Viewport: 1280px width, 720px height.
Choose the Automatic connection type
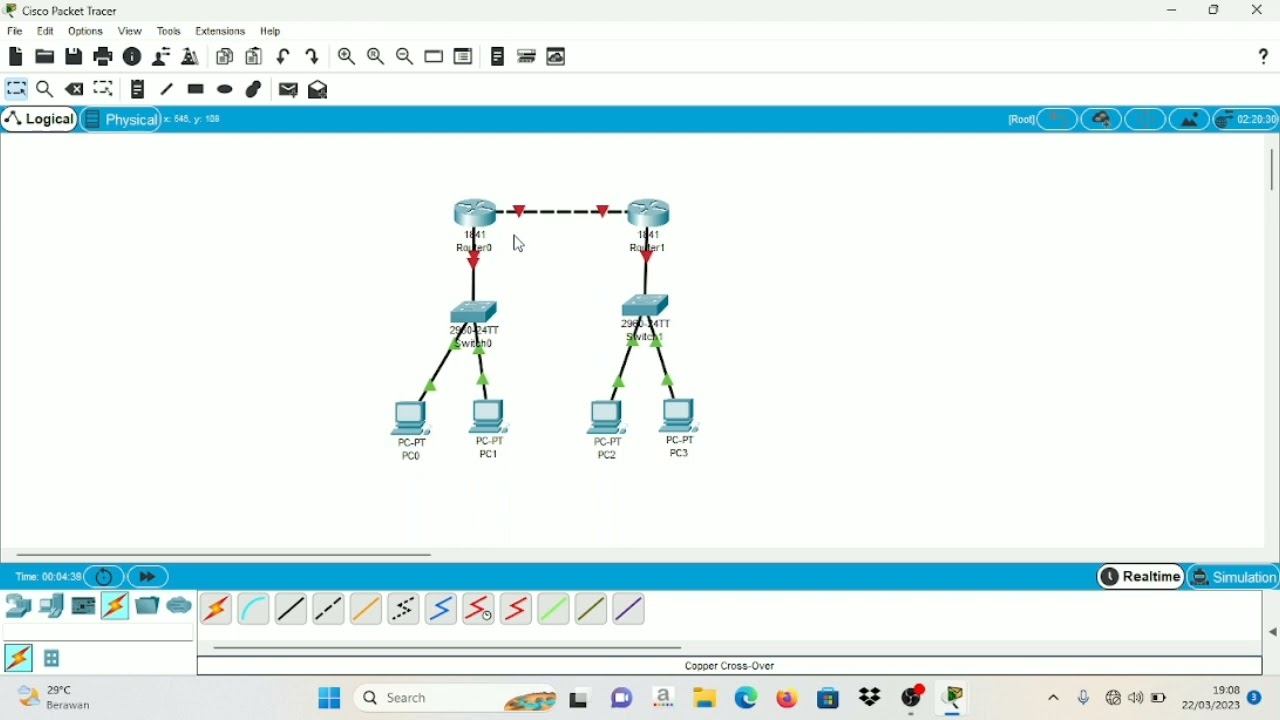coord(217,609)
